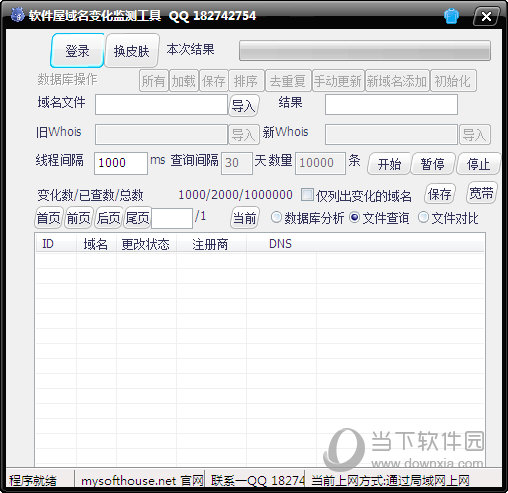The width and height of the screenshot is (508, 493).
Task: Go to 后页 next page
Action: [109, 218]
